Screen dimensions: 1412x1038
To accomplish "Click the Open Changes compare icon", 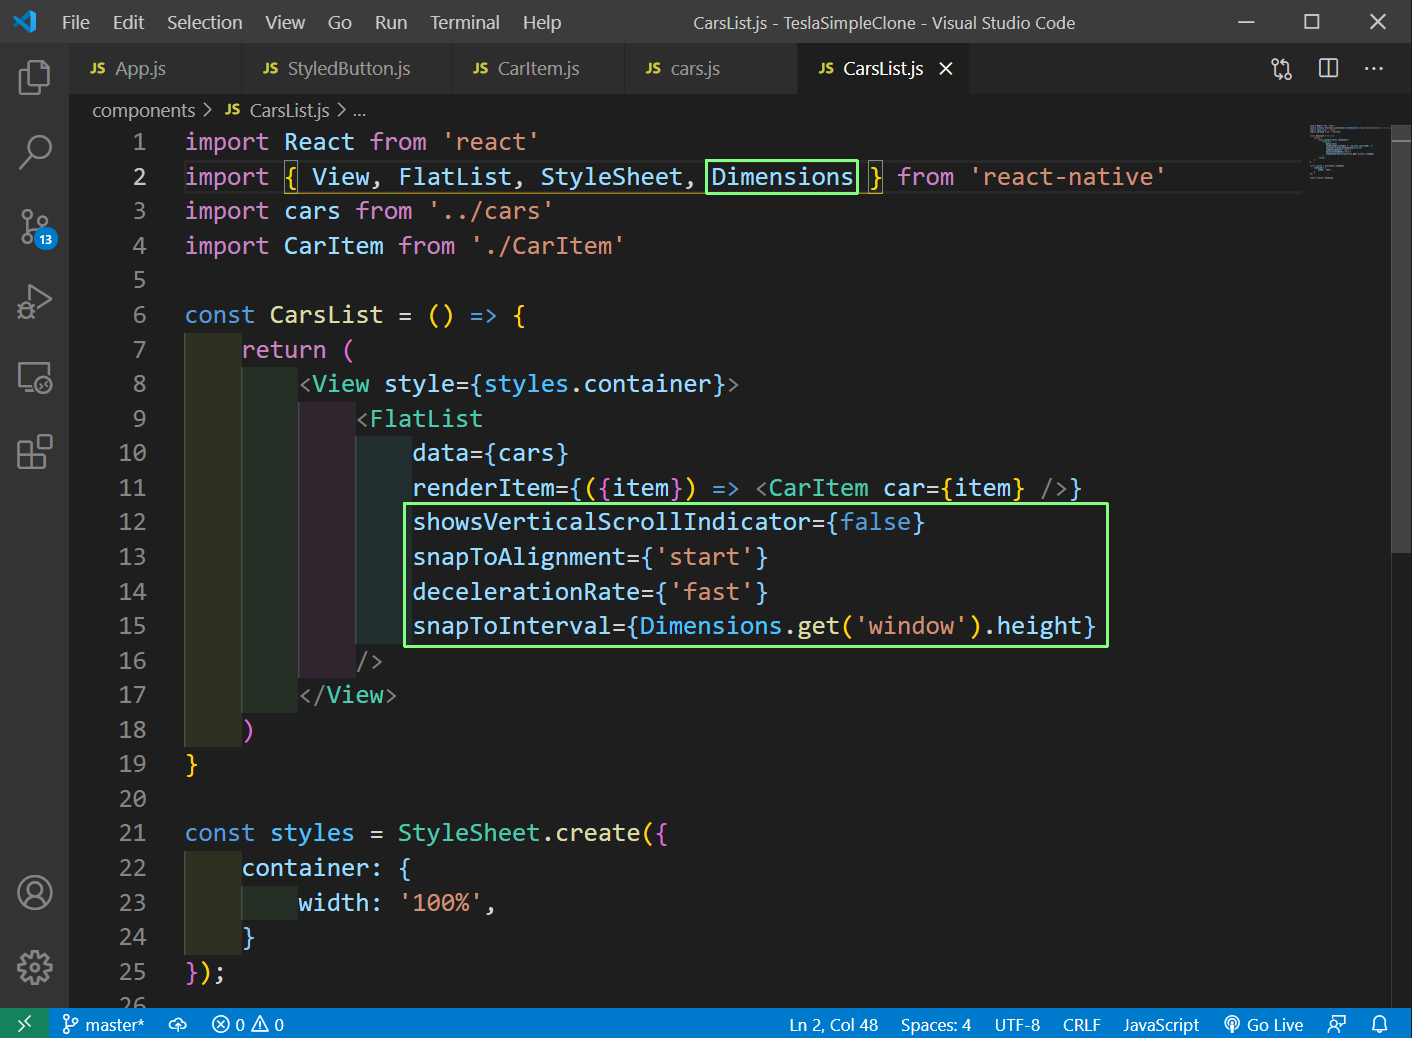I will 1281,69.
